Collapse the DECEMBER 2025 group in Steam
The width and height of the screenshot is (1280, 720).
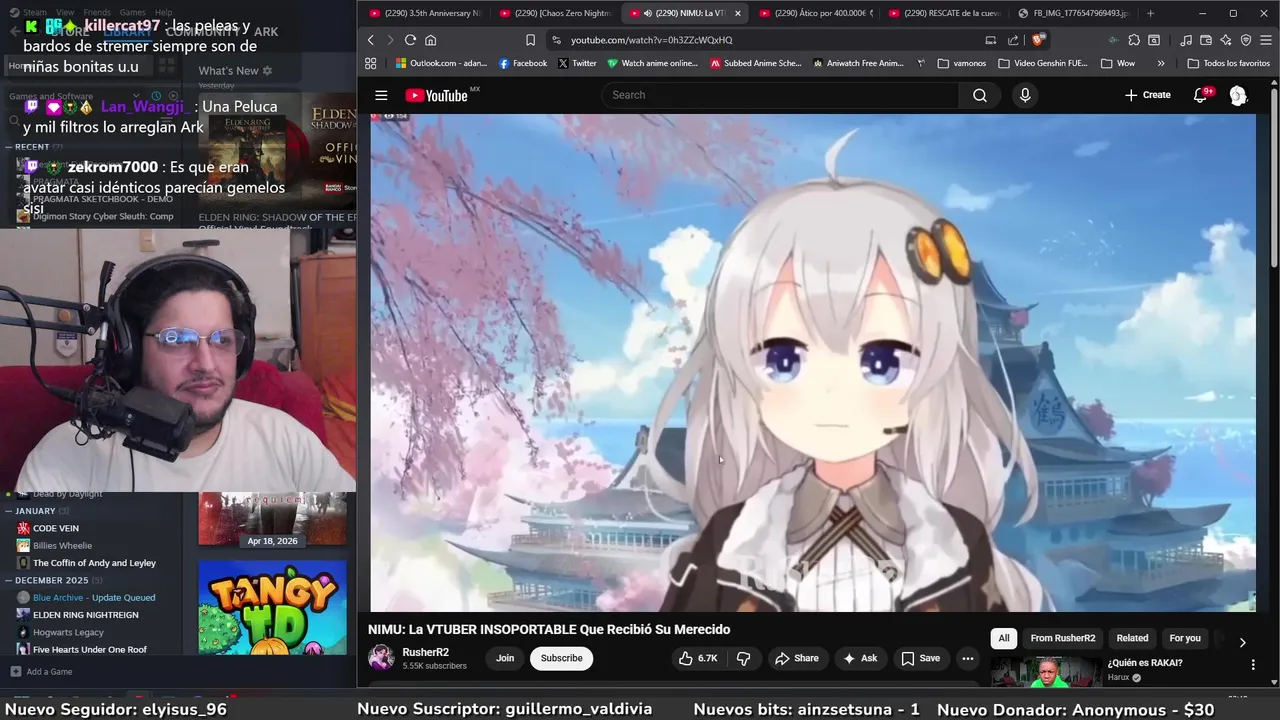pos(10,580)
